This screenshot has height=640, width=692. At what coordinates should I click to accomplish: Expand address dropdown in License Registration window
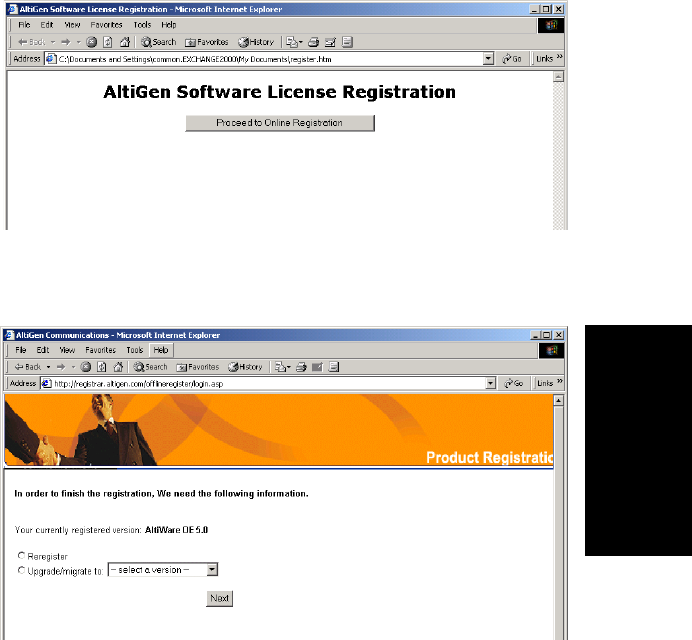click(x=488, y=59)
